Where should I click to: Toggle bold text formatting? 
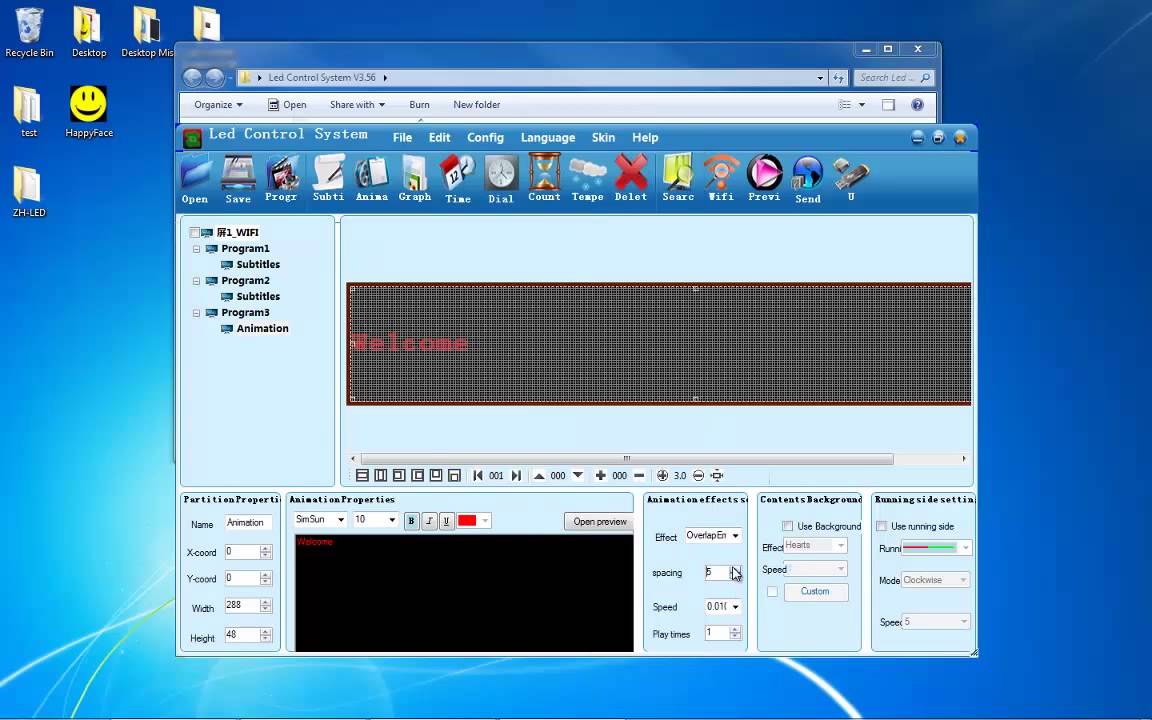tap(411, 521)
